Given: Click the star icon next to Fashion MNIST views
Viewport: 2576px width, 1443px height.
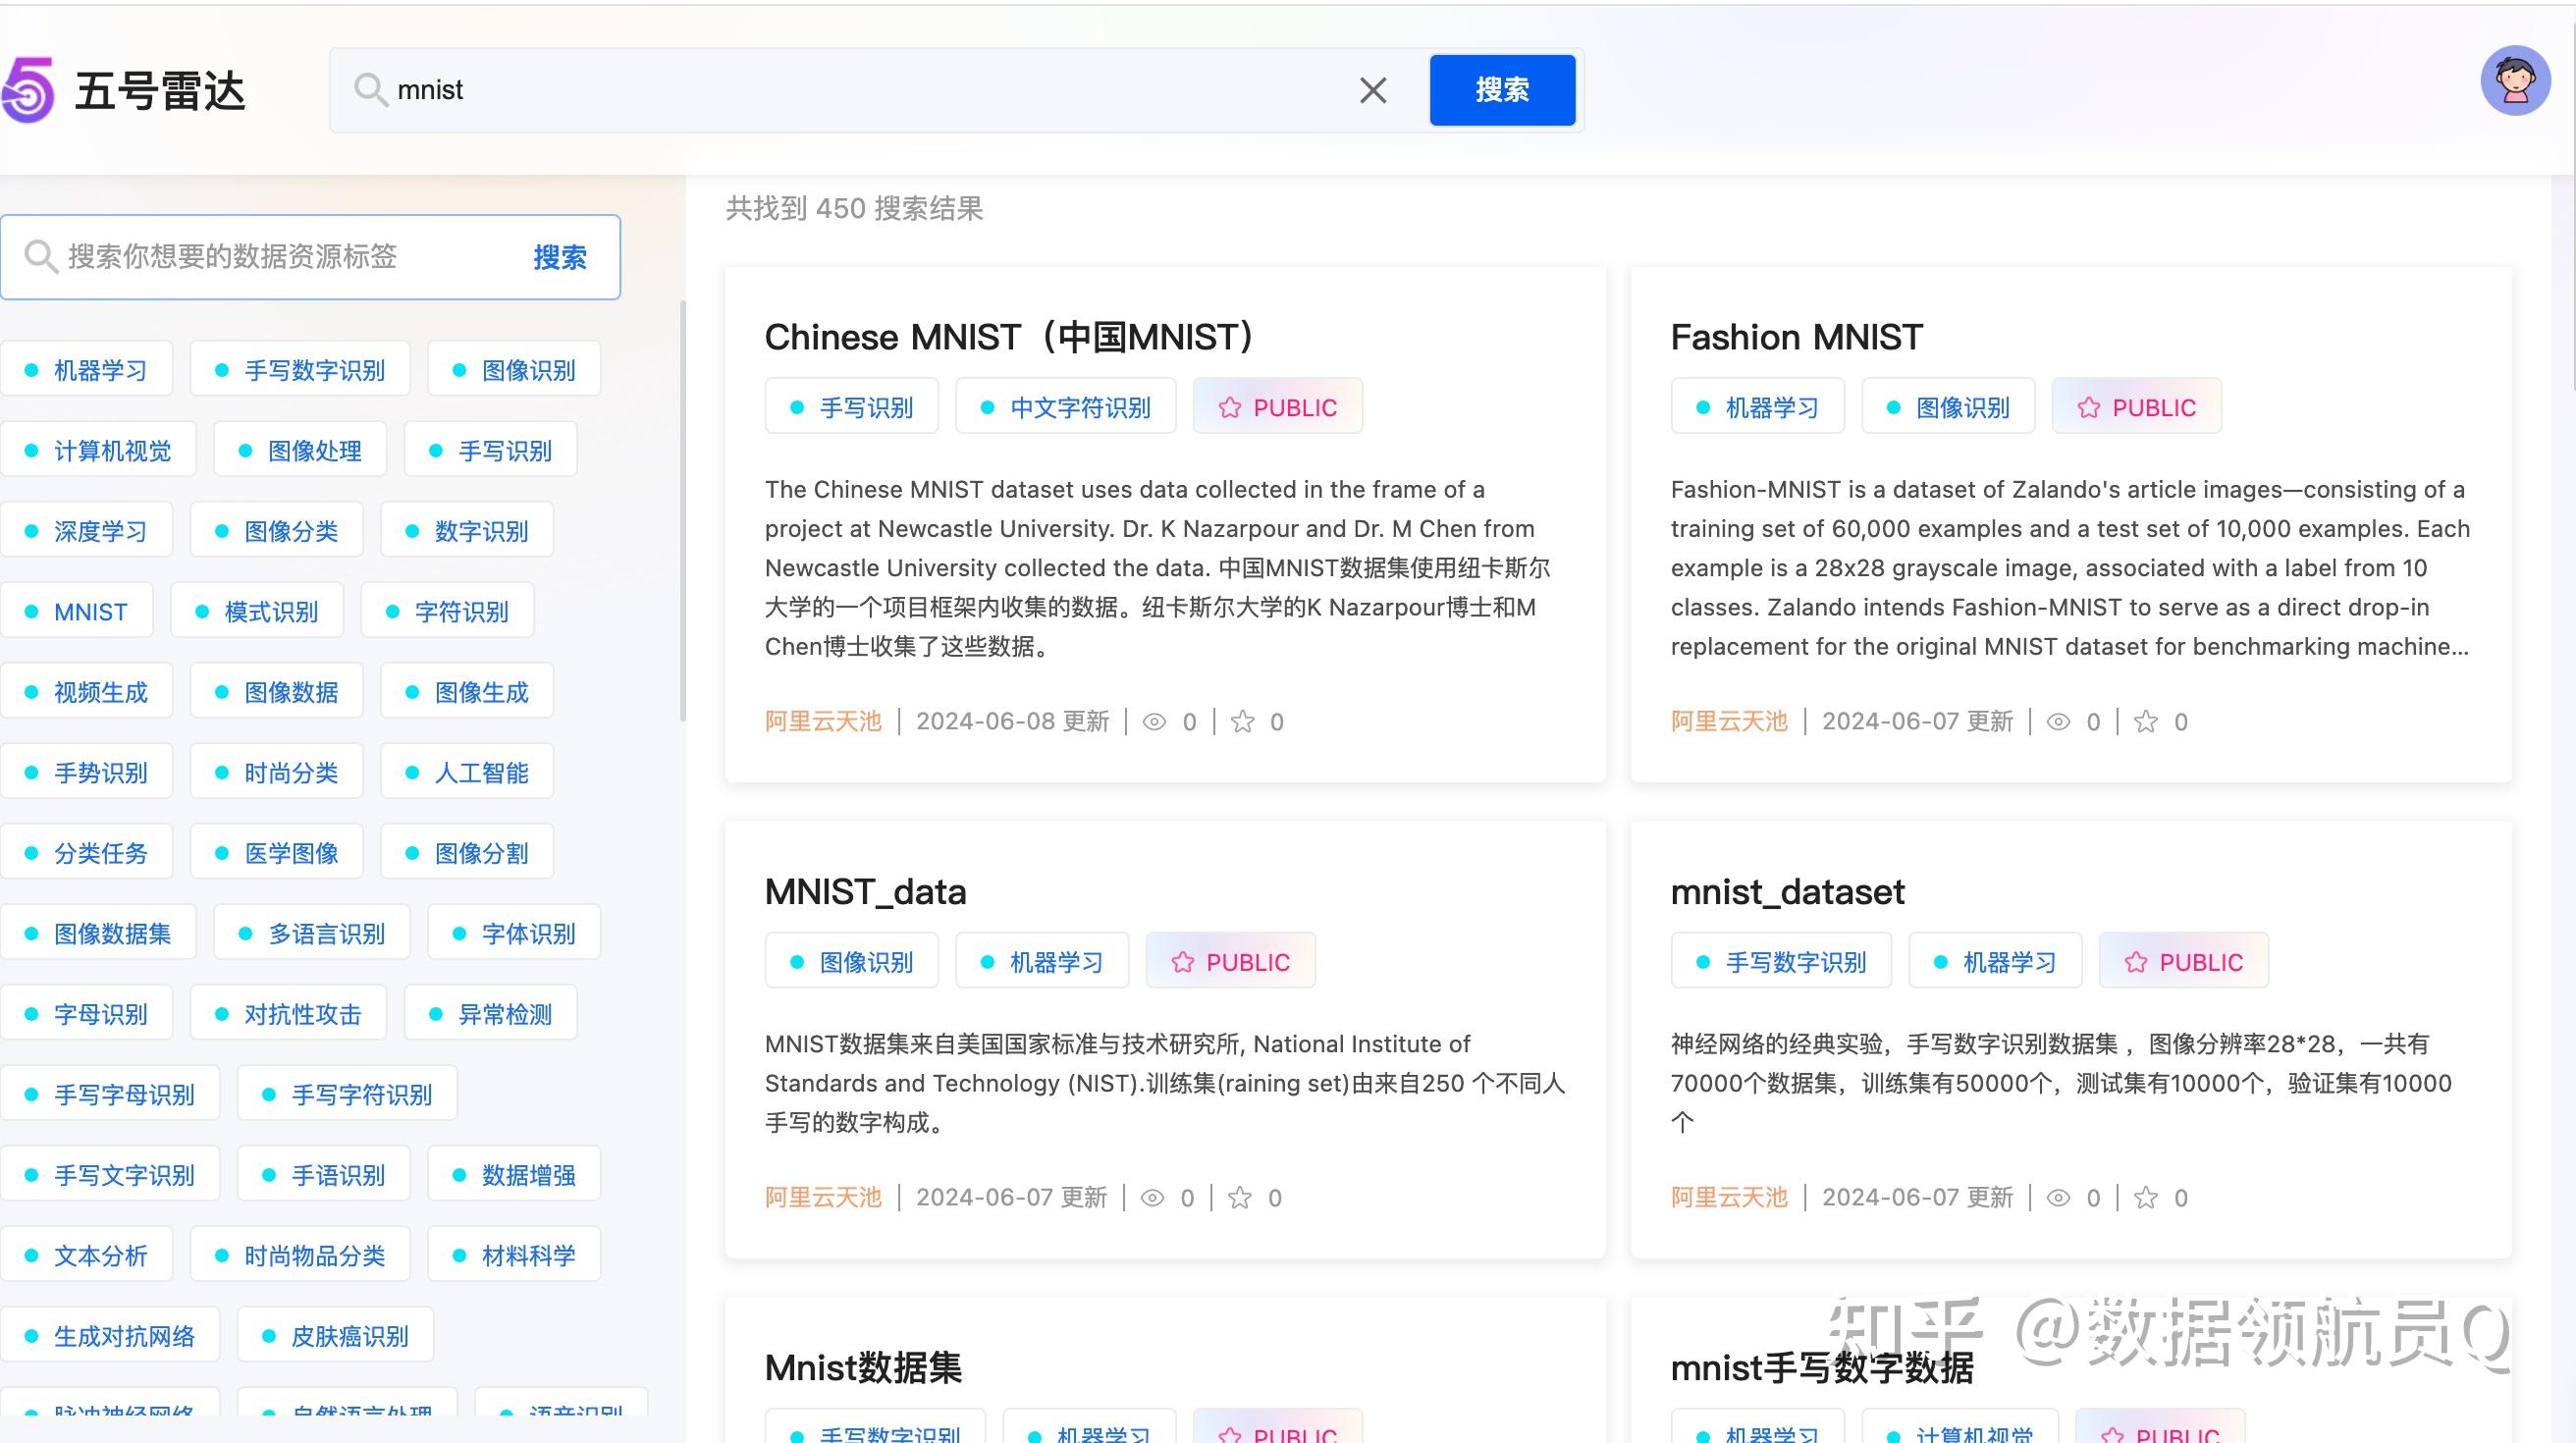Looking at the screenshot, I should click(2144, 721).
